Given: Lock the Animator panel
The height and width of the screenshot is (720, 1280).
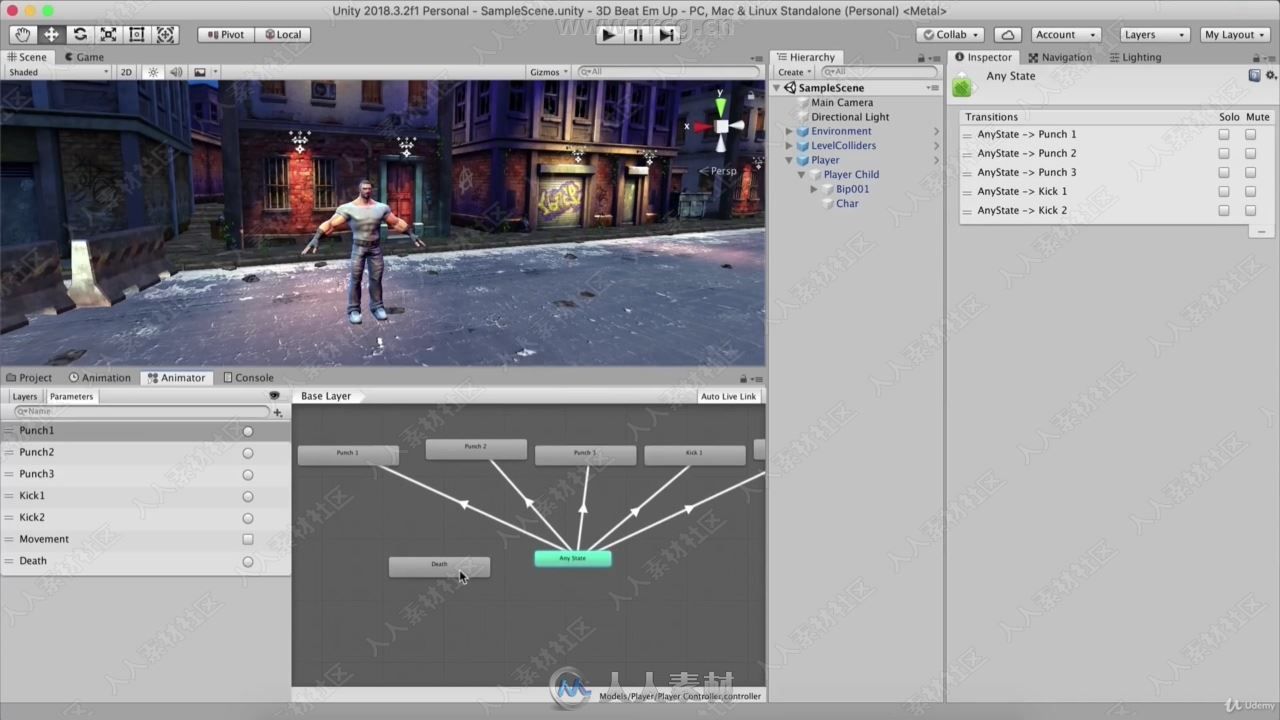Looking at the screenshot, I should tap(743, 378).
